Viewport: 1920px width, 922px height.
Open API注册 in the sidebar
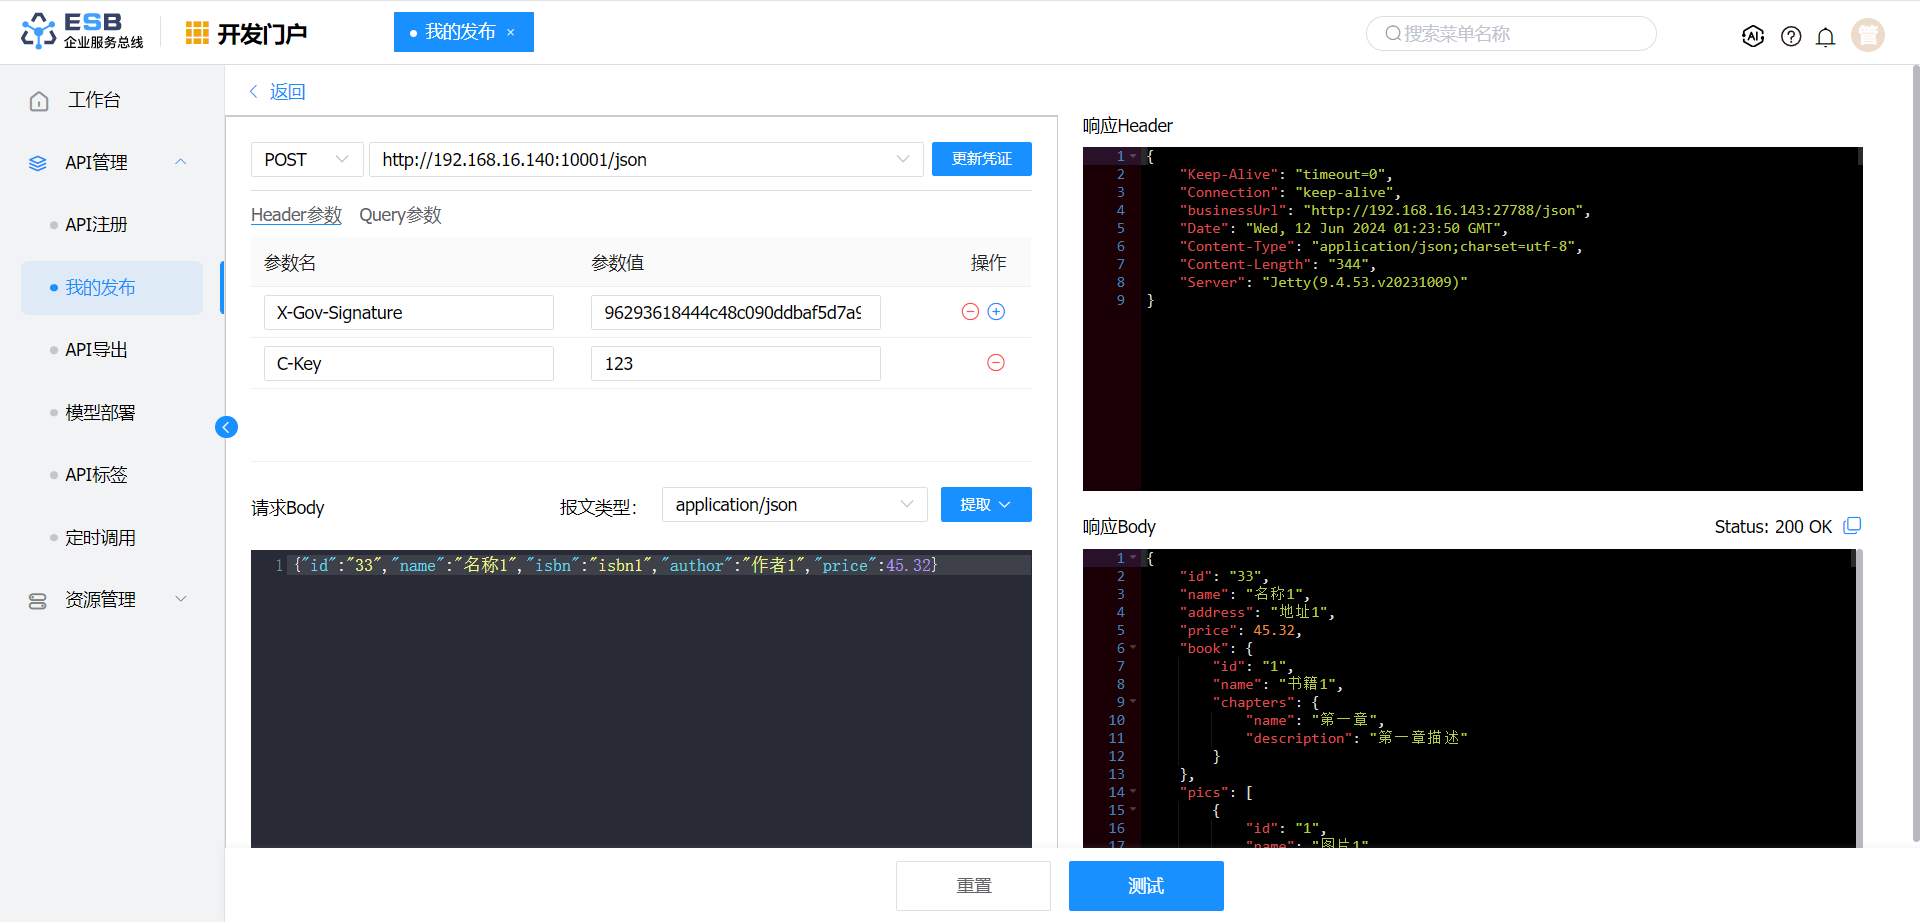(96, 225)
